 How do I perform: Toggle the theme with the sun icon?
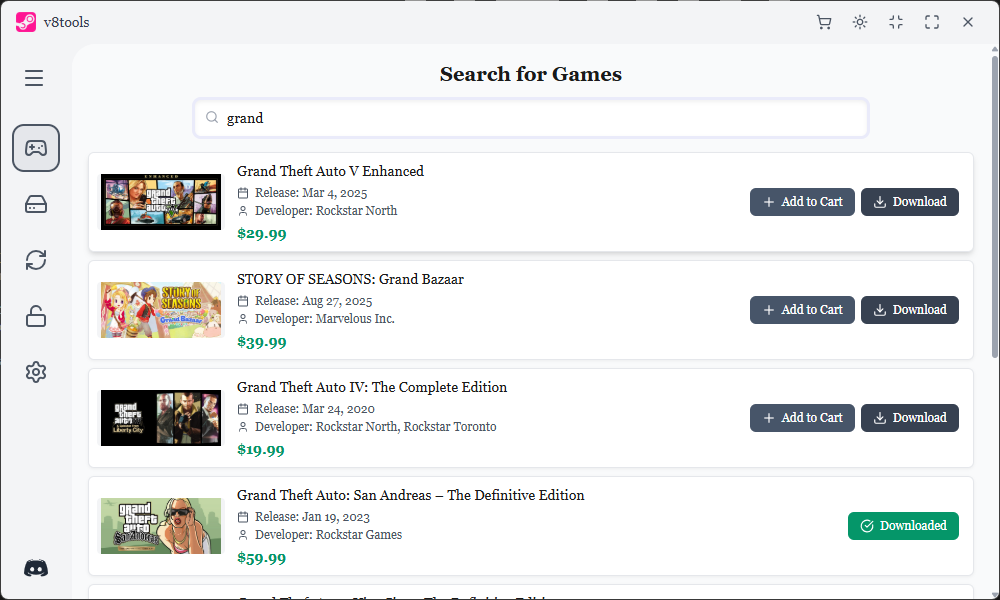coord(859,21)
